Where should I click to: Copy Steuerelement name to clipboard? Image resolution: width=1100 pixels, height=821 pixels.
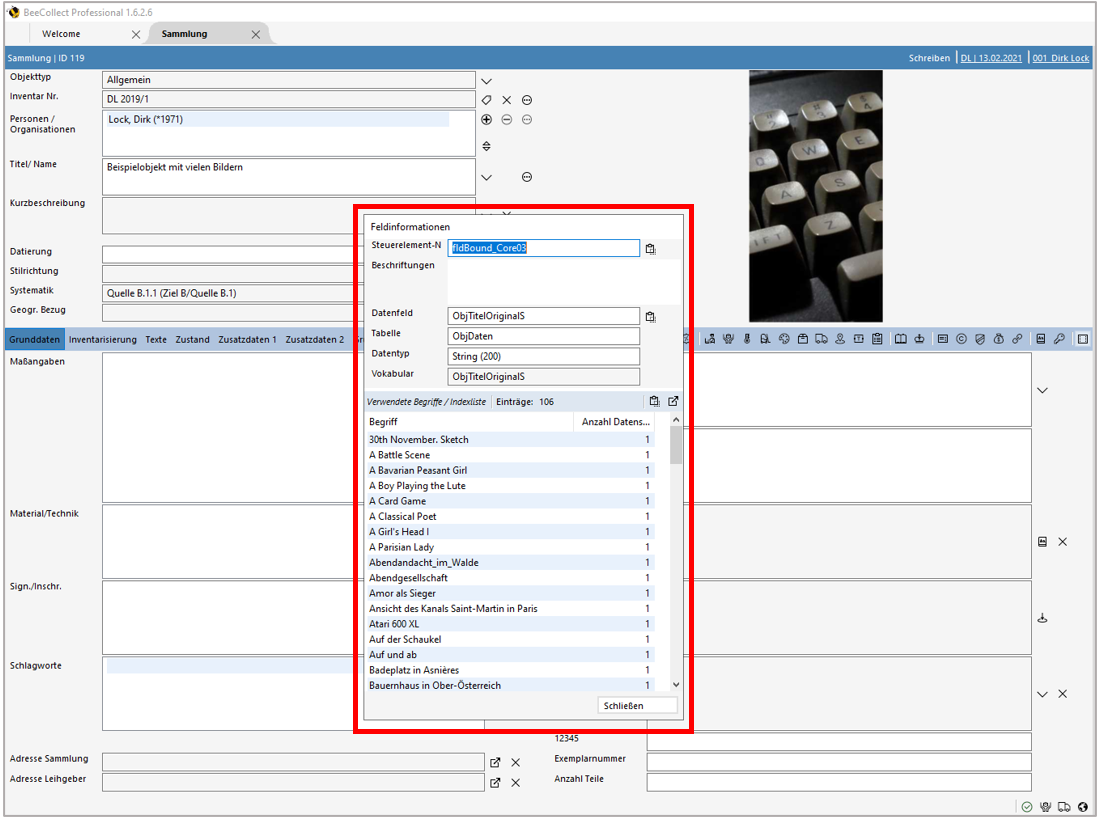point(650,249)
